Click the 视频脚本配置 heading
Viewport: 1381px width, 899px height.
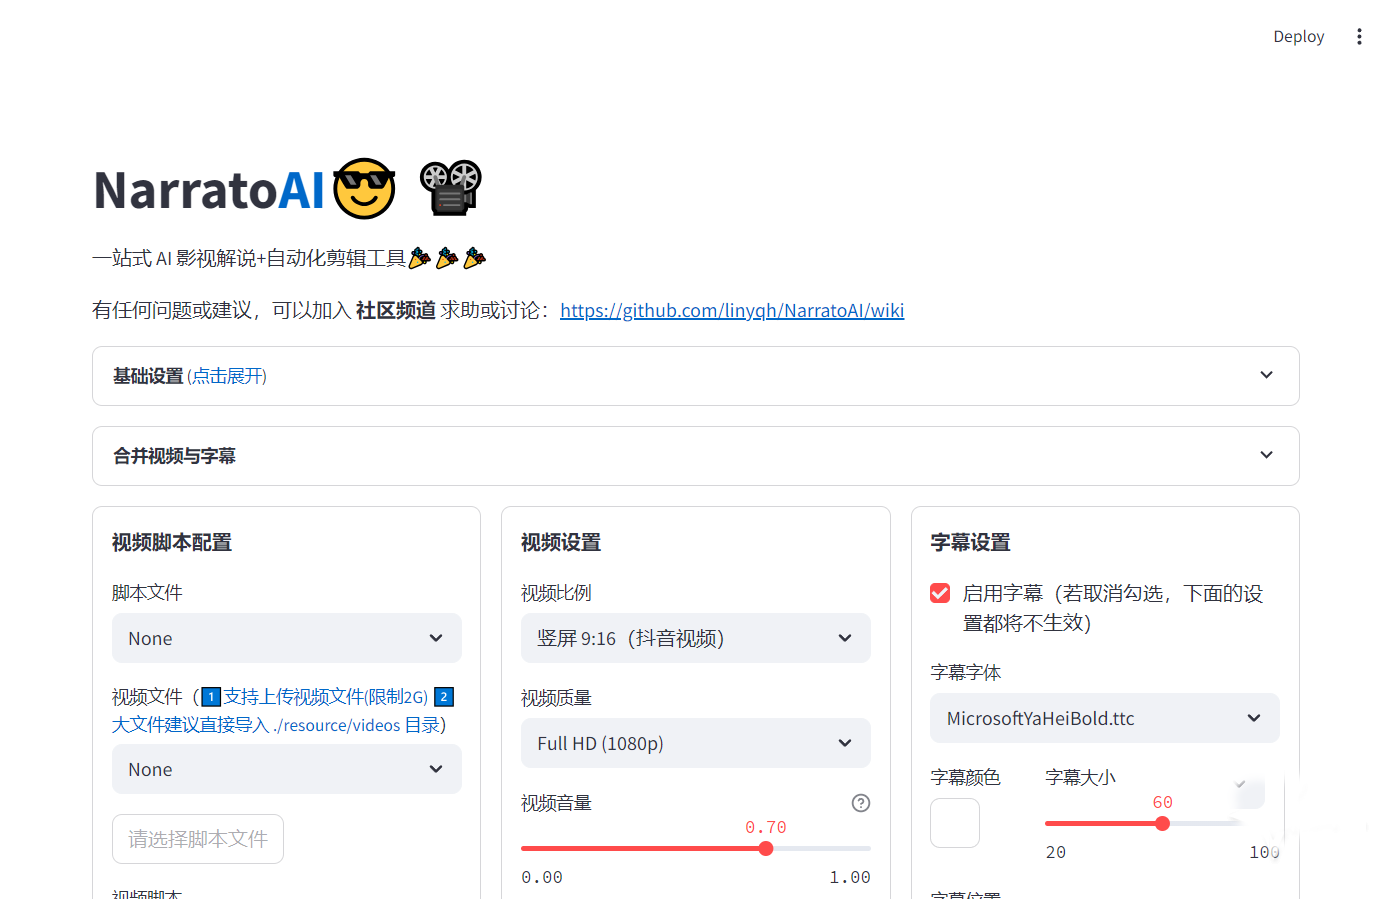[x=172, y=542]
